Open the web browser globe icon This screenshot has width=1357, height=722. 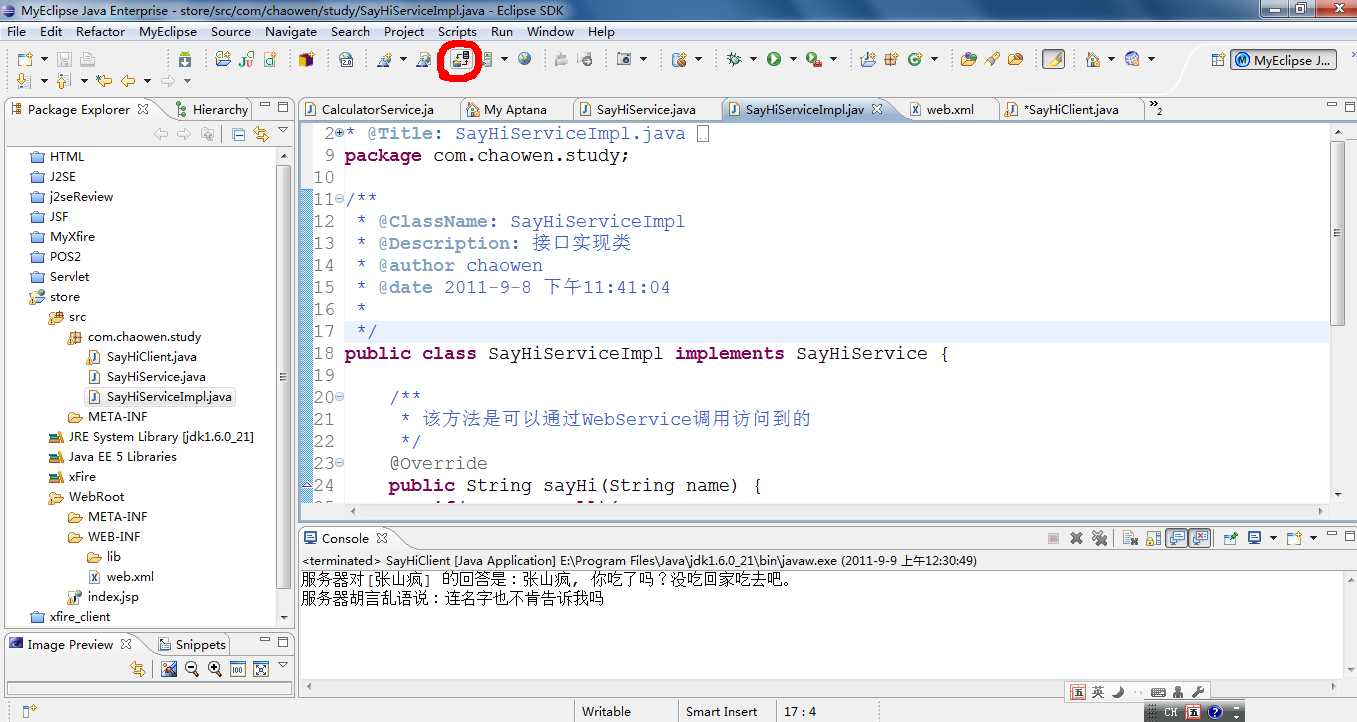(x=524, y=60)
